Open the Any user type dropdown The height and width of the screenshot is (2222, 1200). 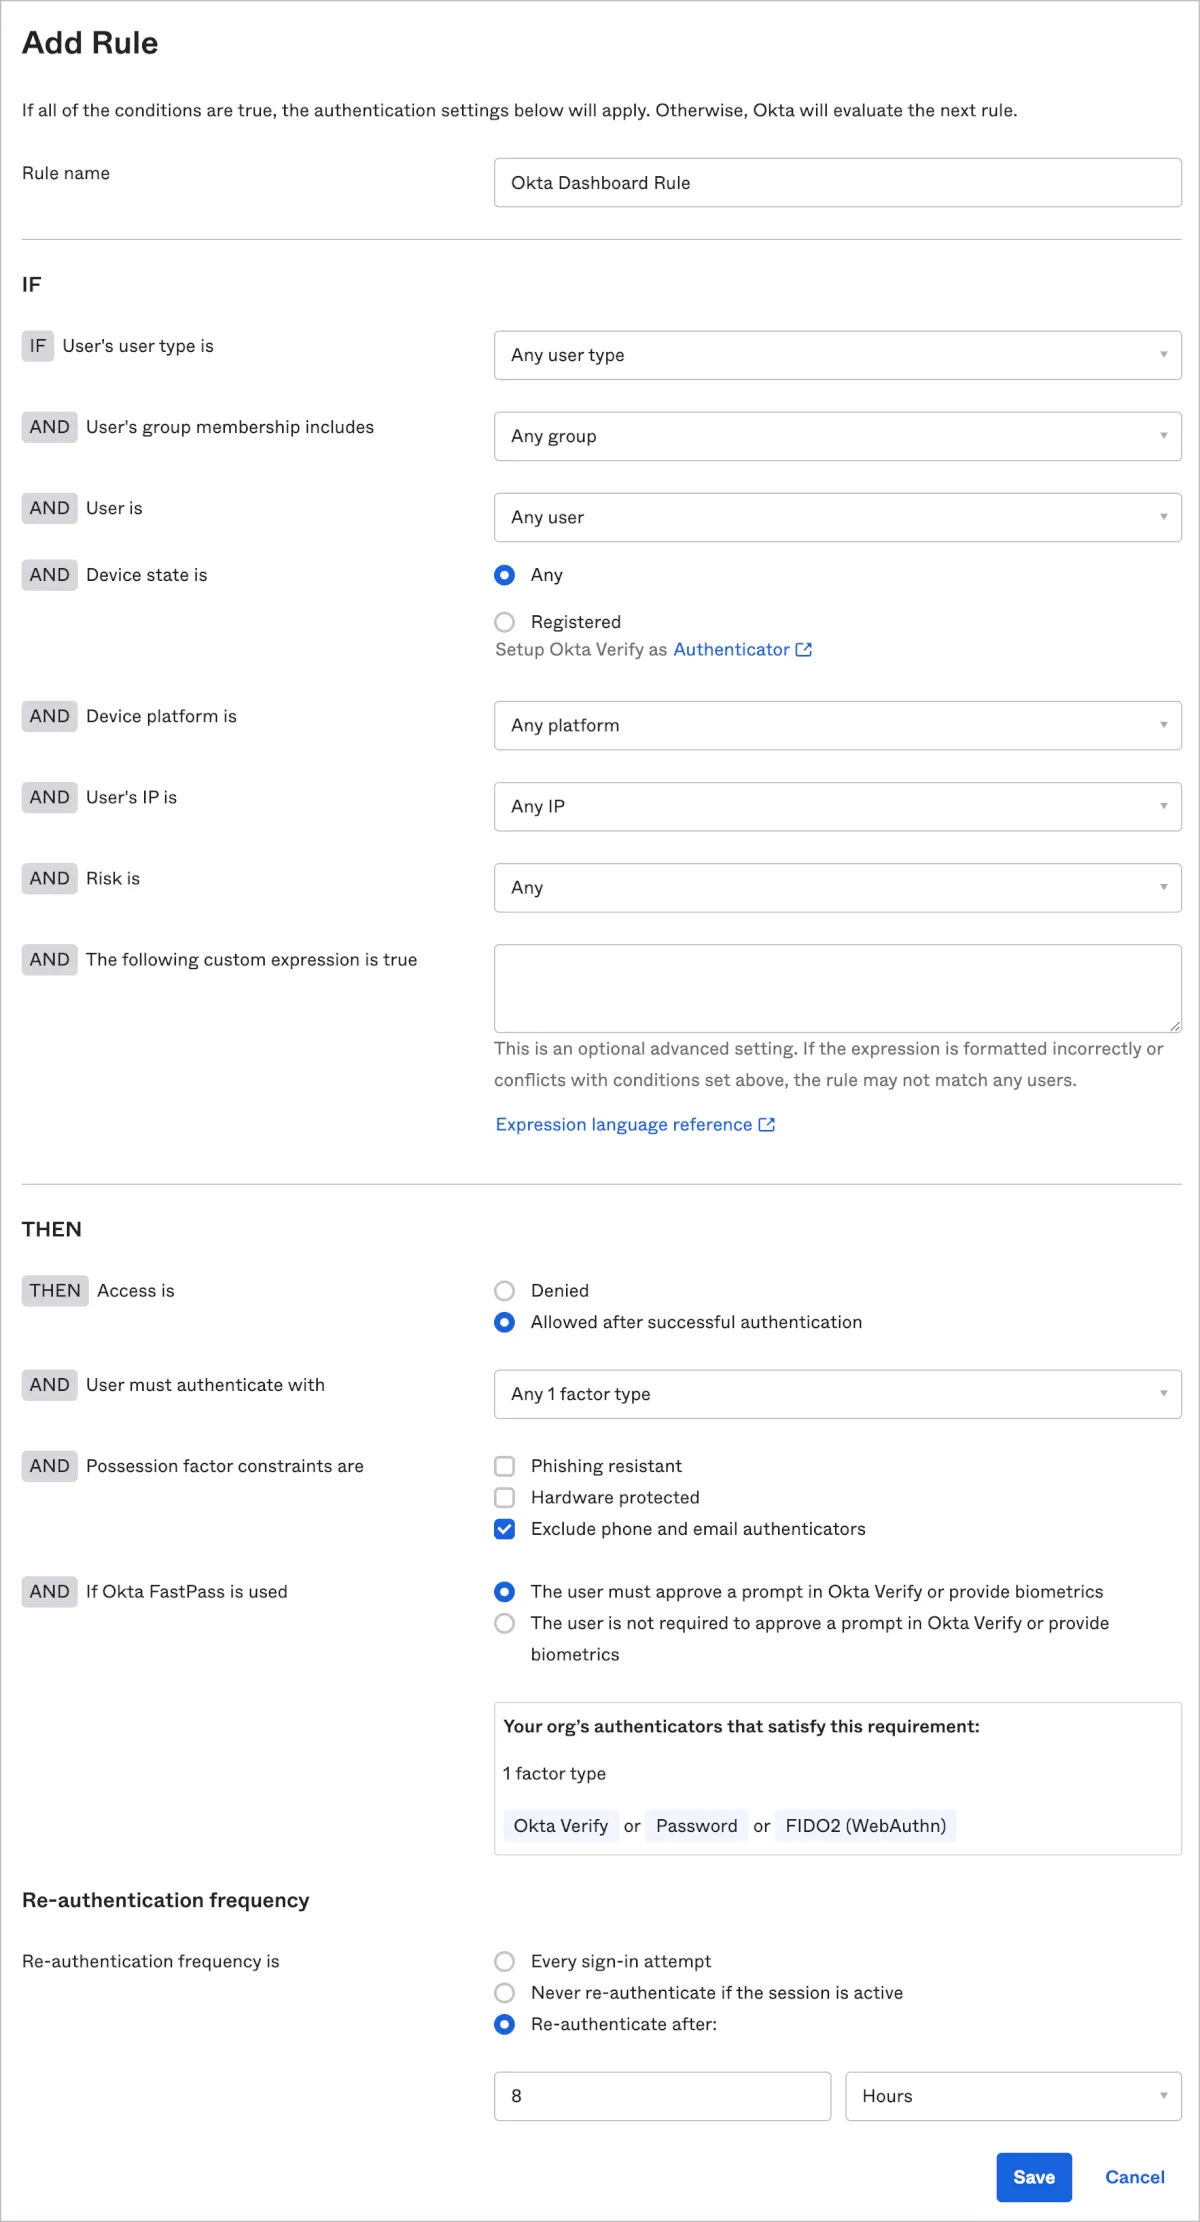(x=837, y=355)
